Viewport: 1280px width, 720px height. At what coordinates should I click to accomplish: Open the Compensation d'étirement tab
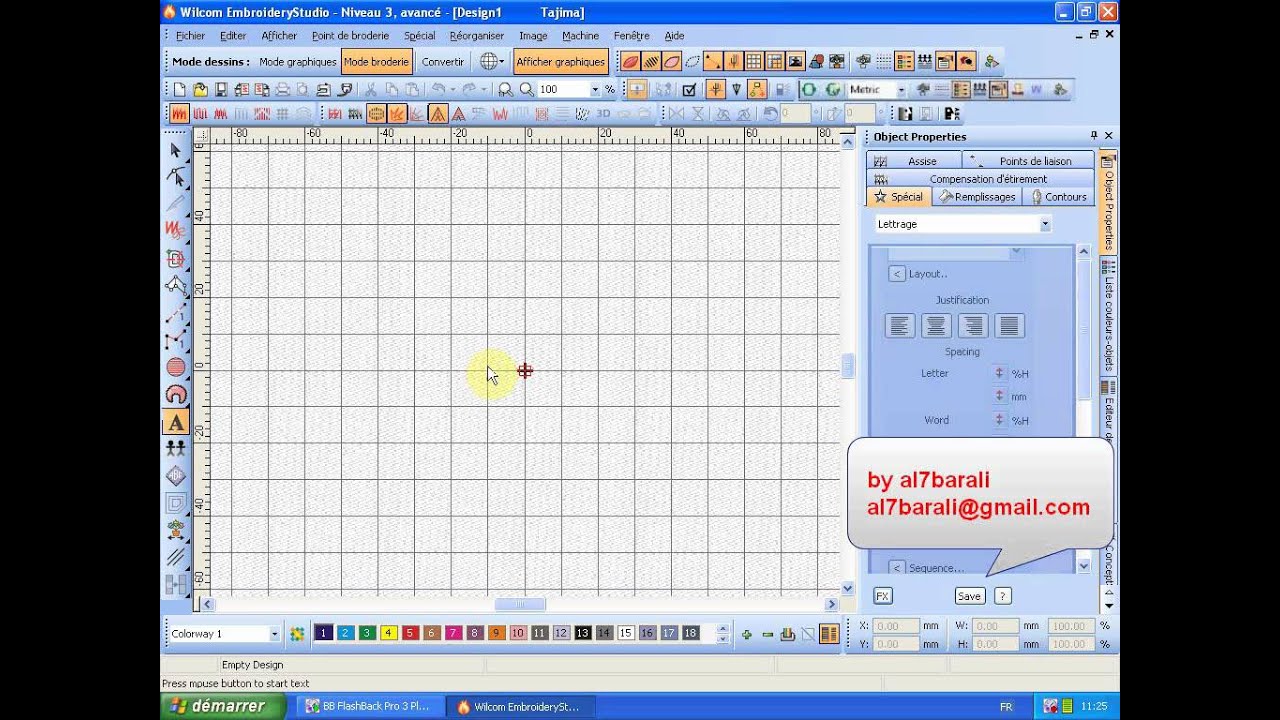click(980, 179)
